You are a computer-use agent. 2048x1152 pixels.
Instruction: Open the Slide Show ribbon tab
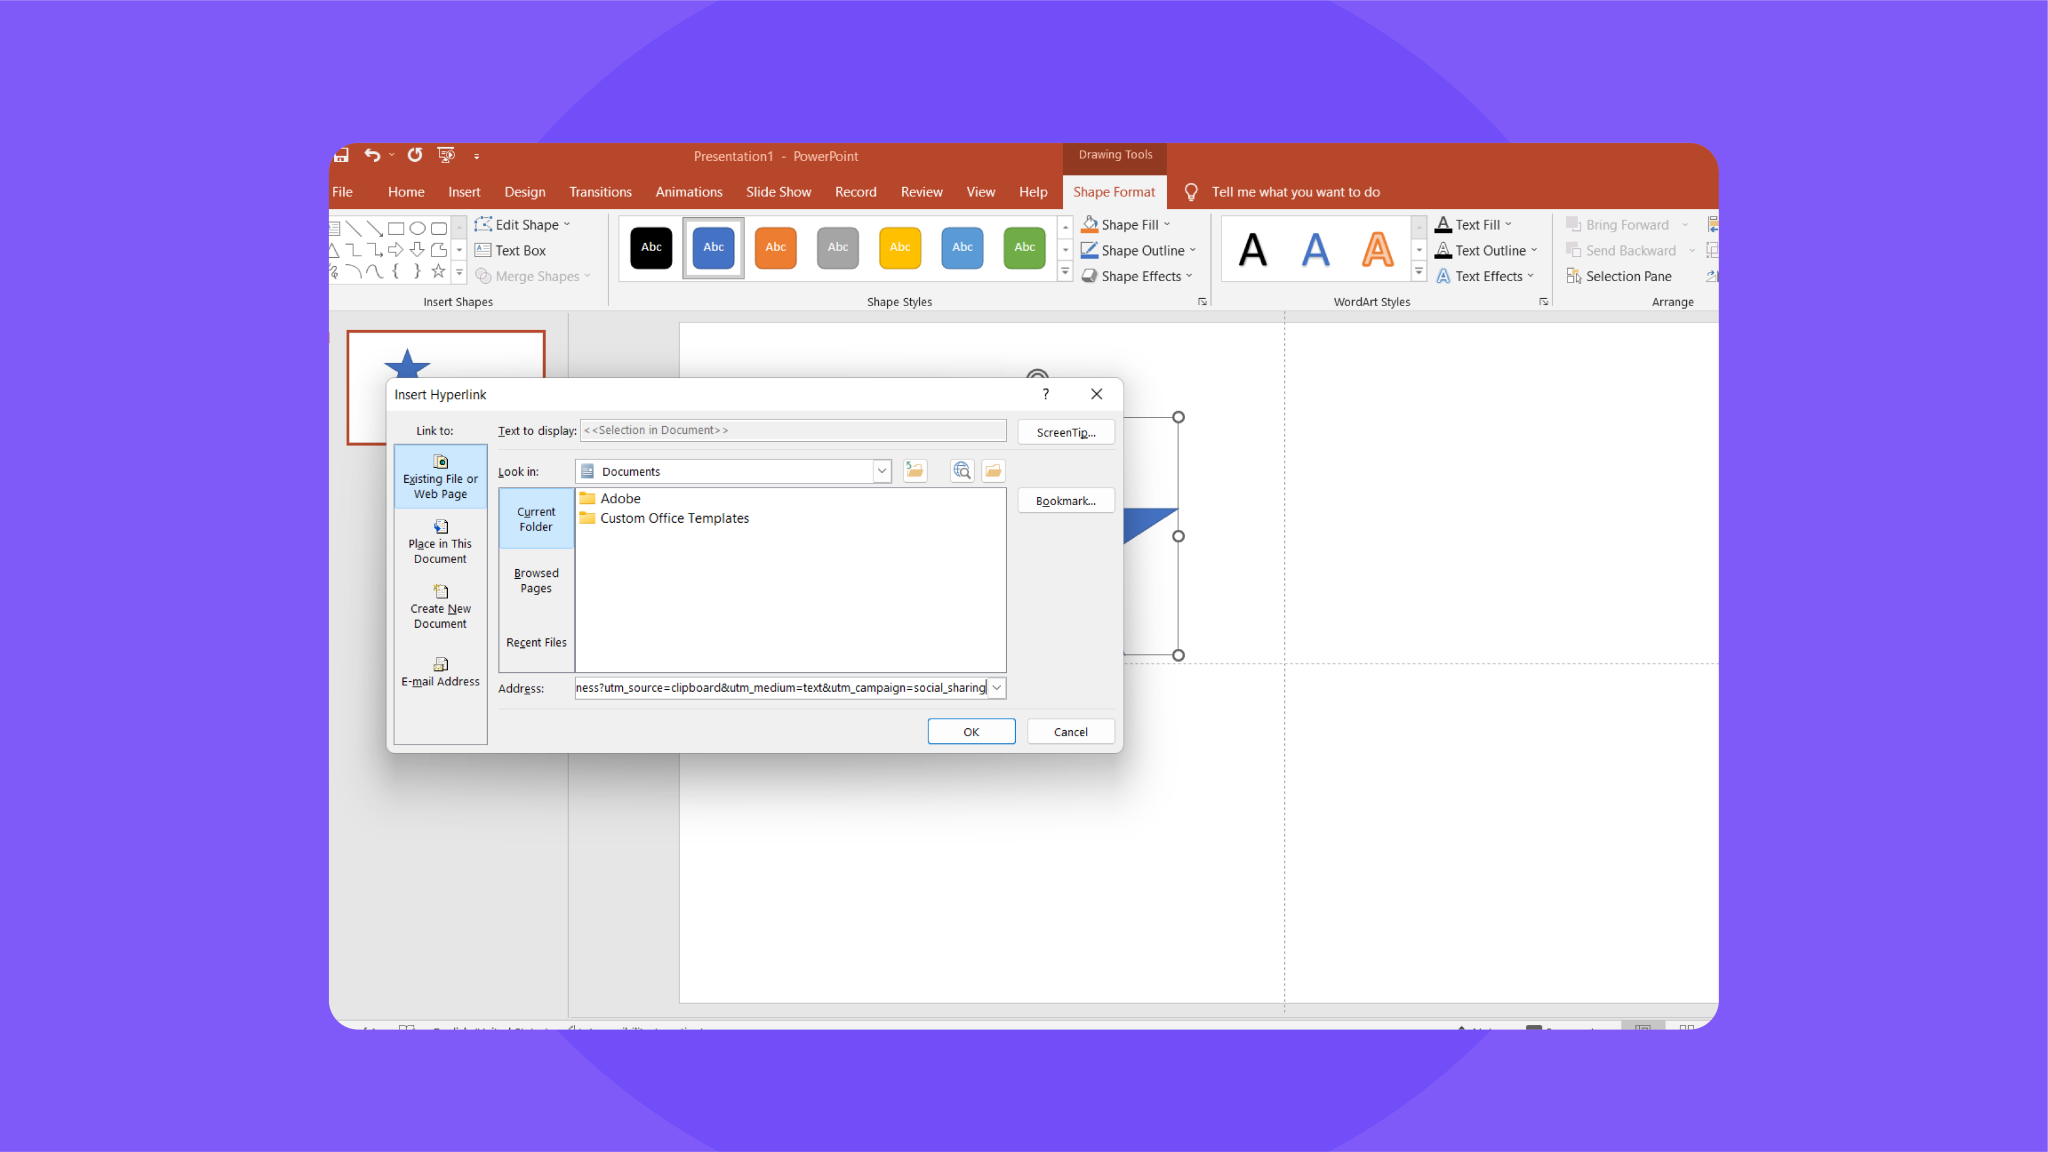[778, 191]
